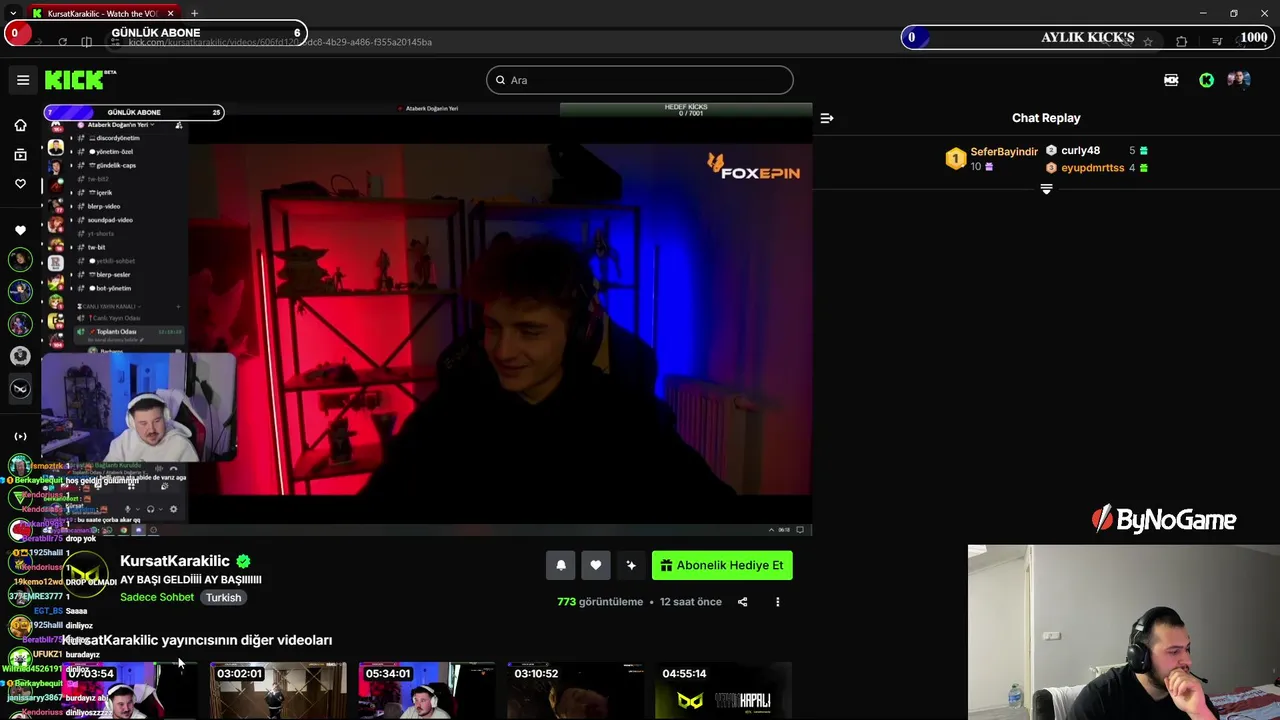Open the outlined heart Following icon in sidebar
This screenshot has width=1280, height=720.
pos(20,184)
